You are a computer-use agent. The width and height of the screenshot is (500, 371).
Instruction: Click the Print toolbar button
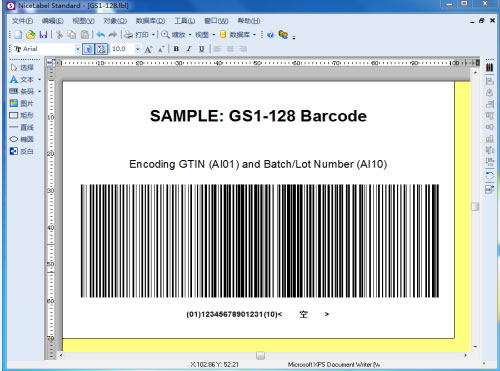point(137,35)
